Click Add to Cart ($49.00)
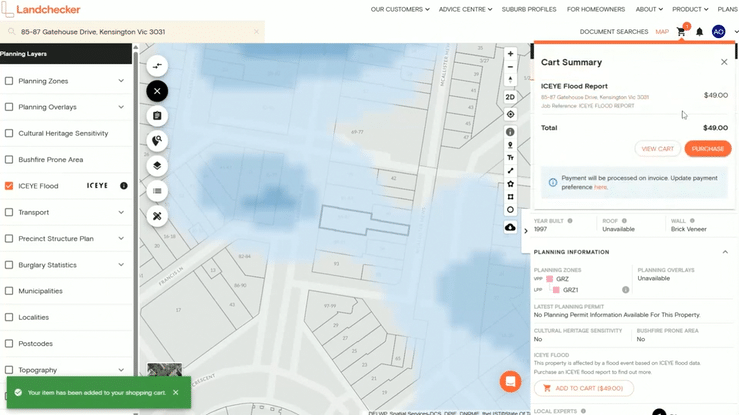 pos(583,388)
